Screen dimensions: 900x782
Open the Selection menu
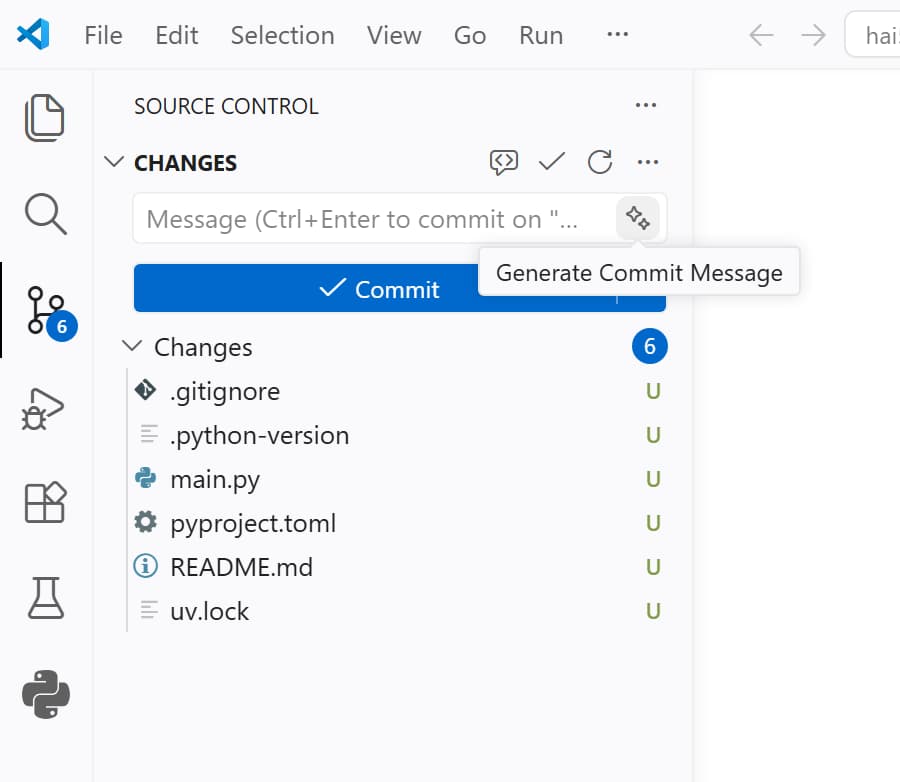(282, 35)
